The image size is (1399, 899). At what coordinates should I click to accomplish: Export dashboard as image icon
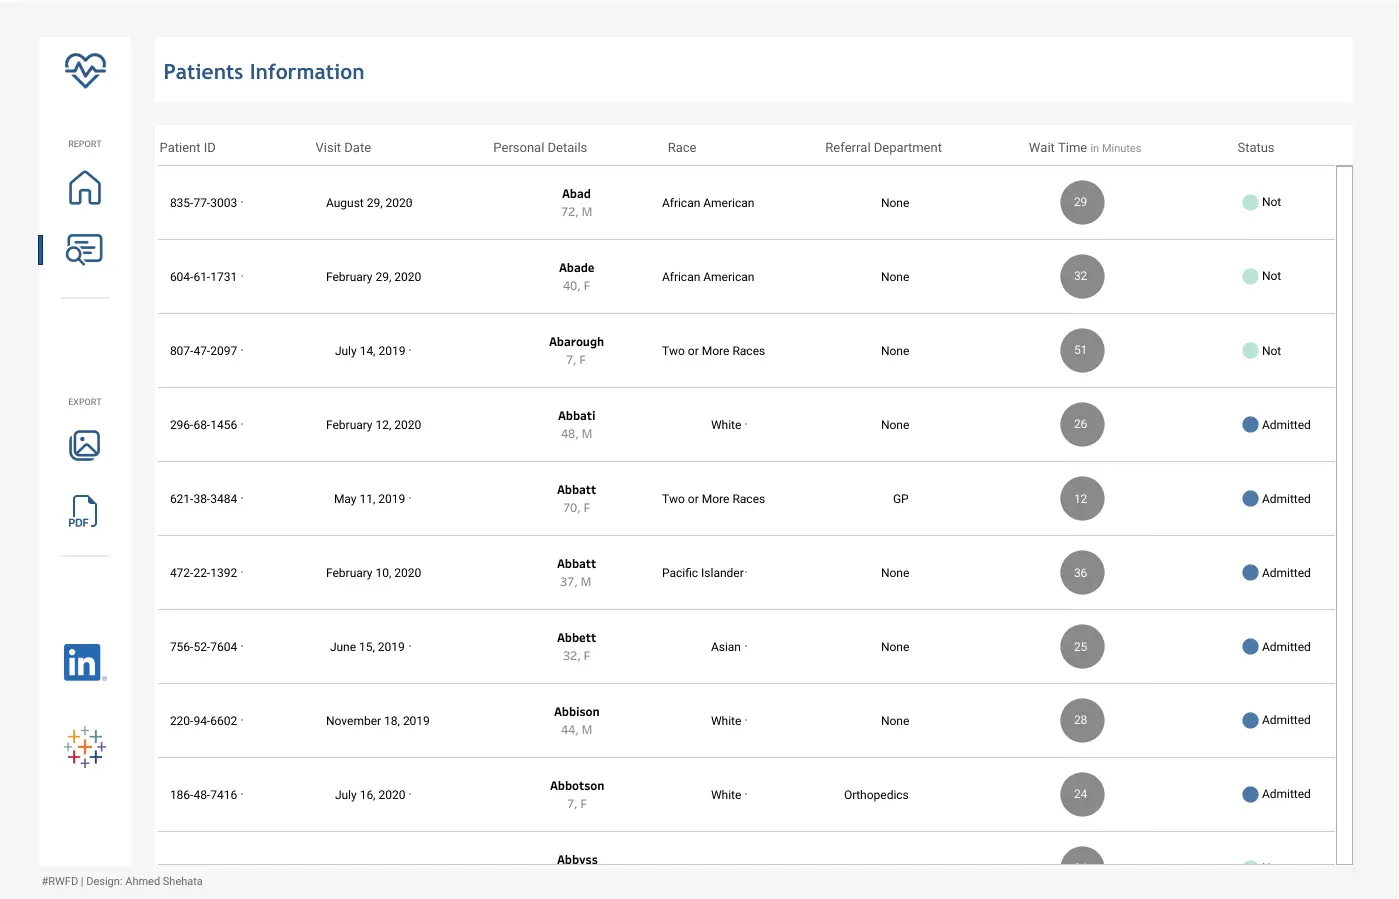[x=85, y=445]
